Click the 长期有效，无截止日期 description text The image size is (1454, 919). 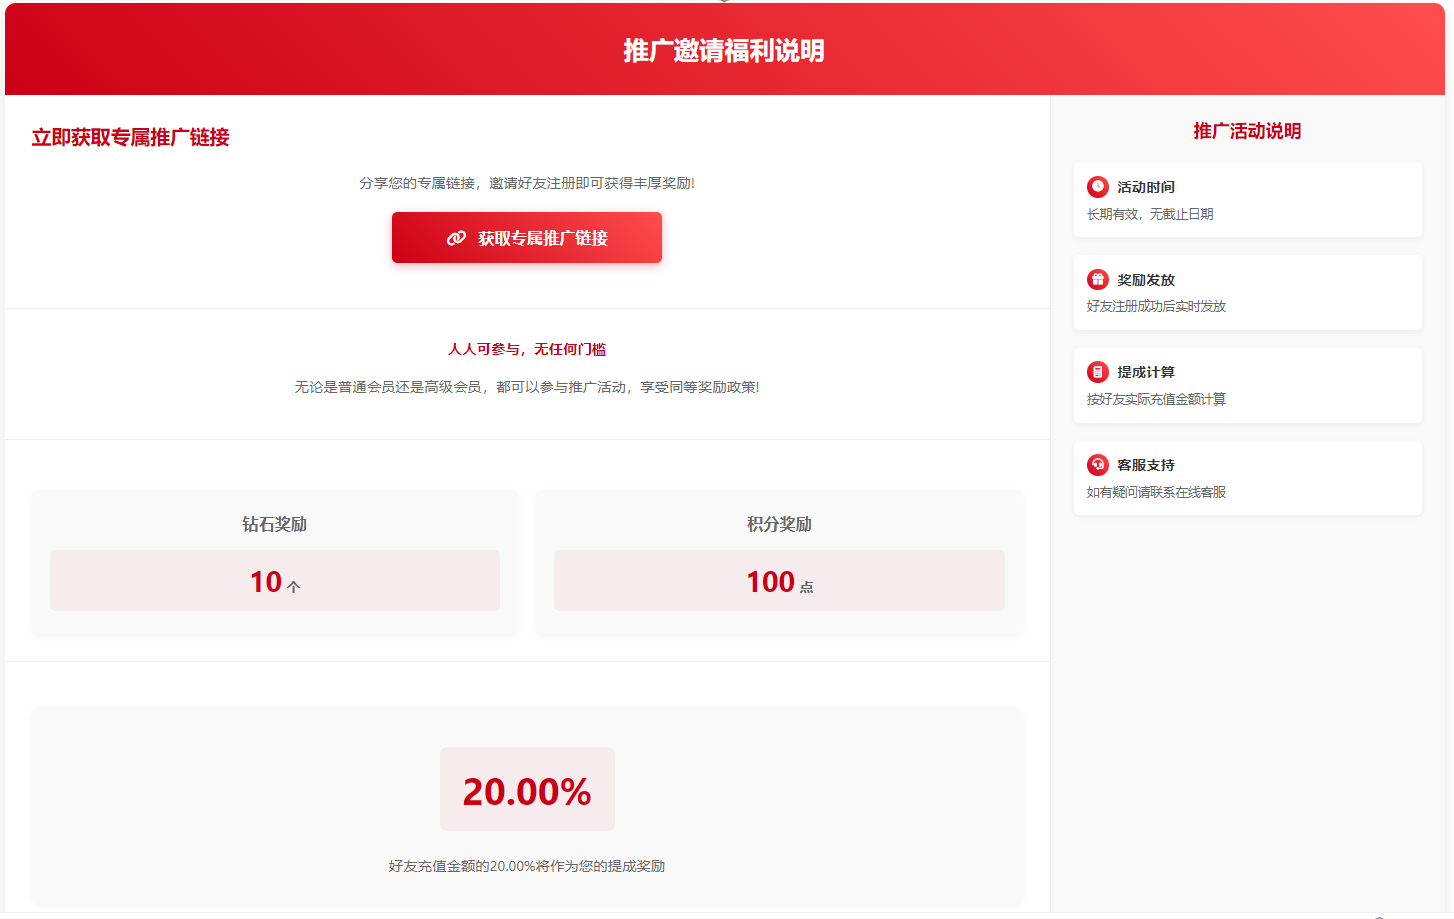(1150, 214)
